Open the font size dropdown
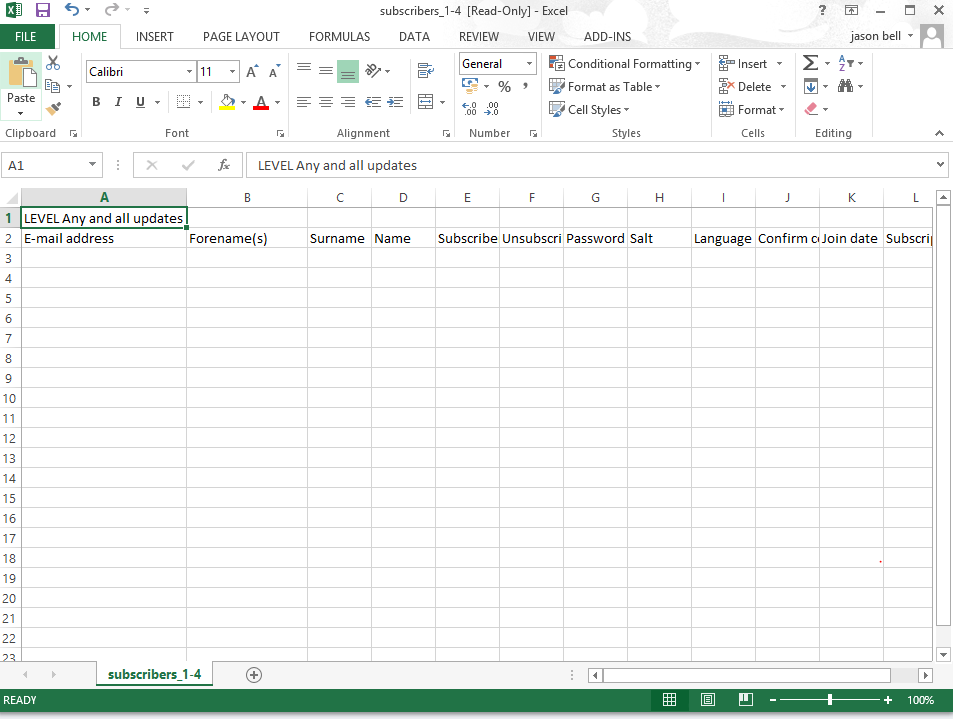 (x=232, y=72)
